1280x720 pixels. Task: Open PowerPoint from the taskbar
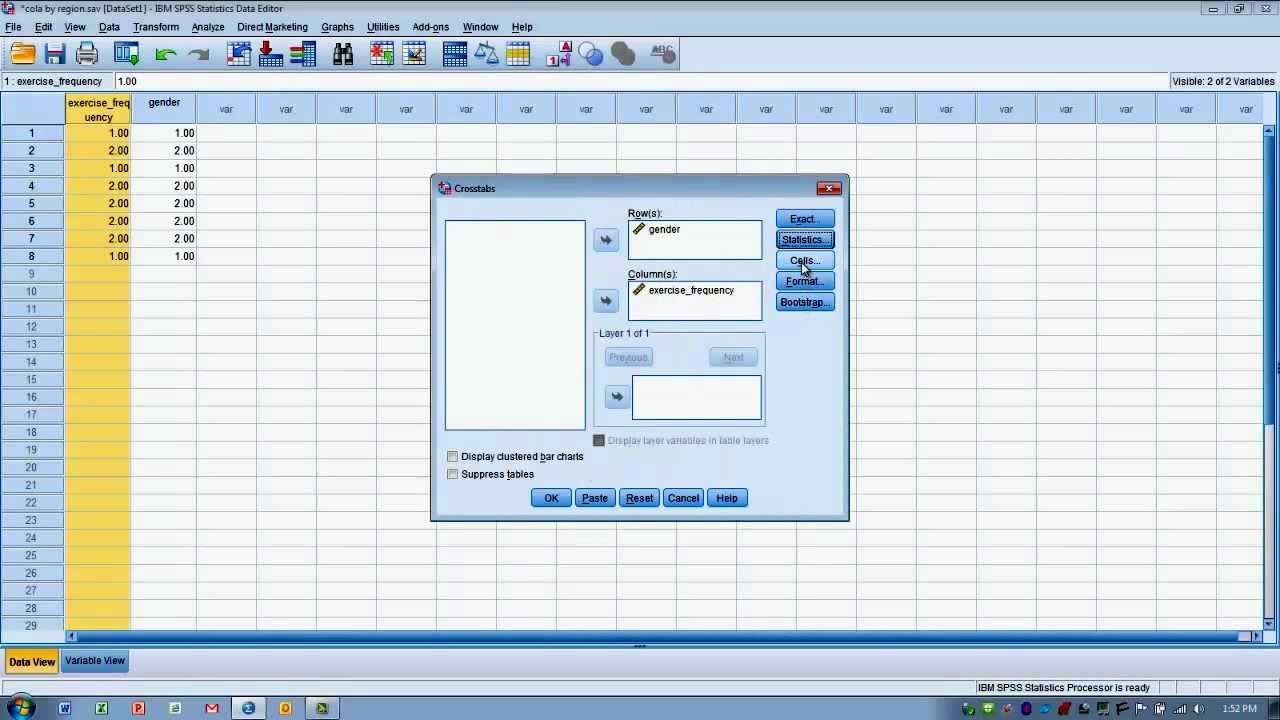coord(139,709)
